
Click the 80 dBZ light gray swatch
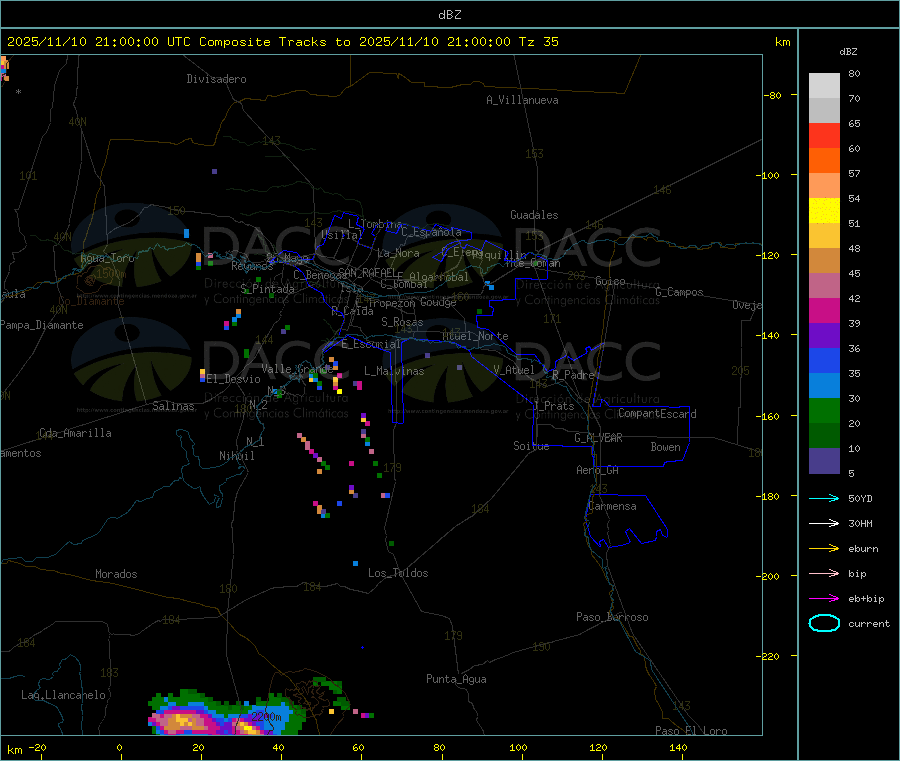coord(824,86)
